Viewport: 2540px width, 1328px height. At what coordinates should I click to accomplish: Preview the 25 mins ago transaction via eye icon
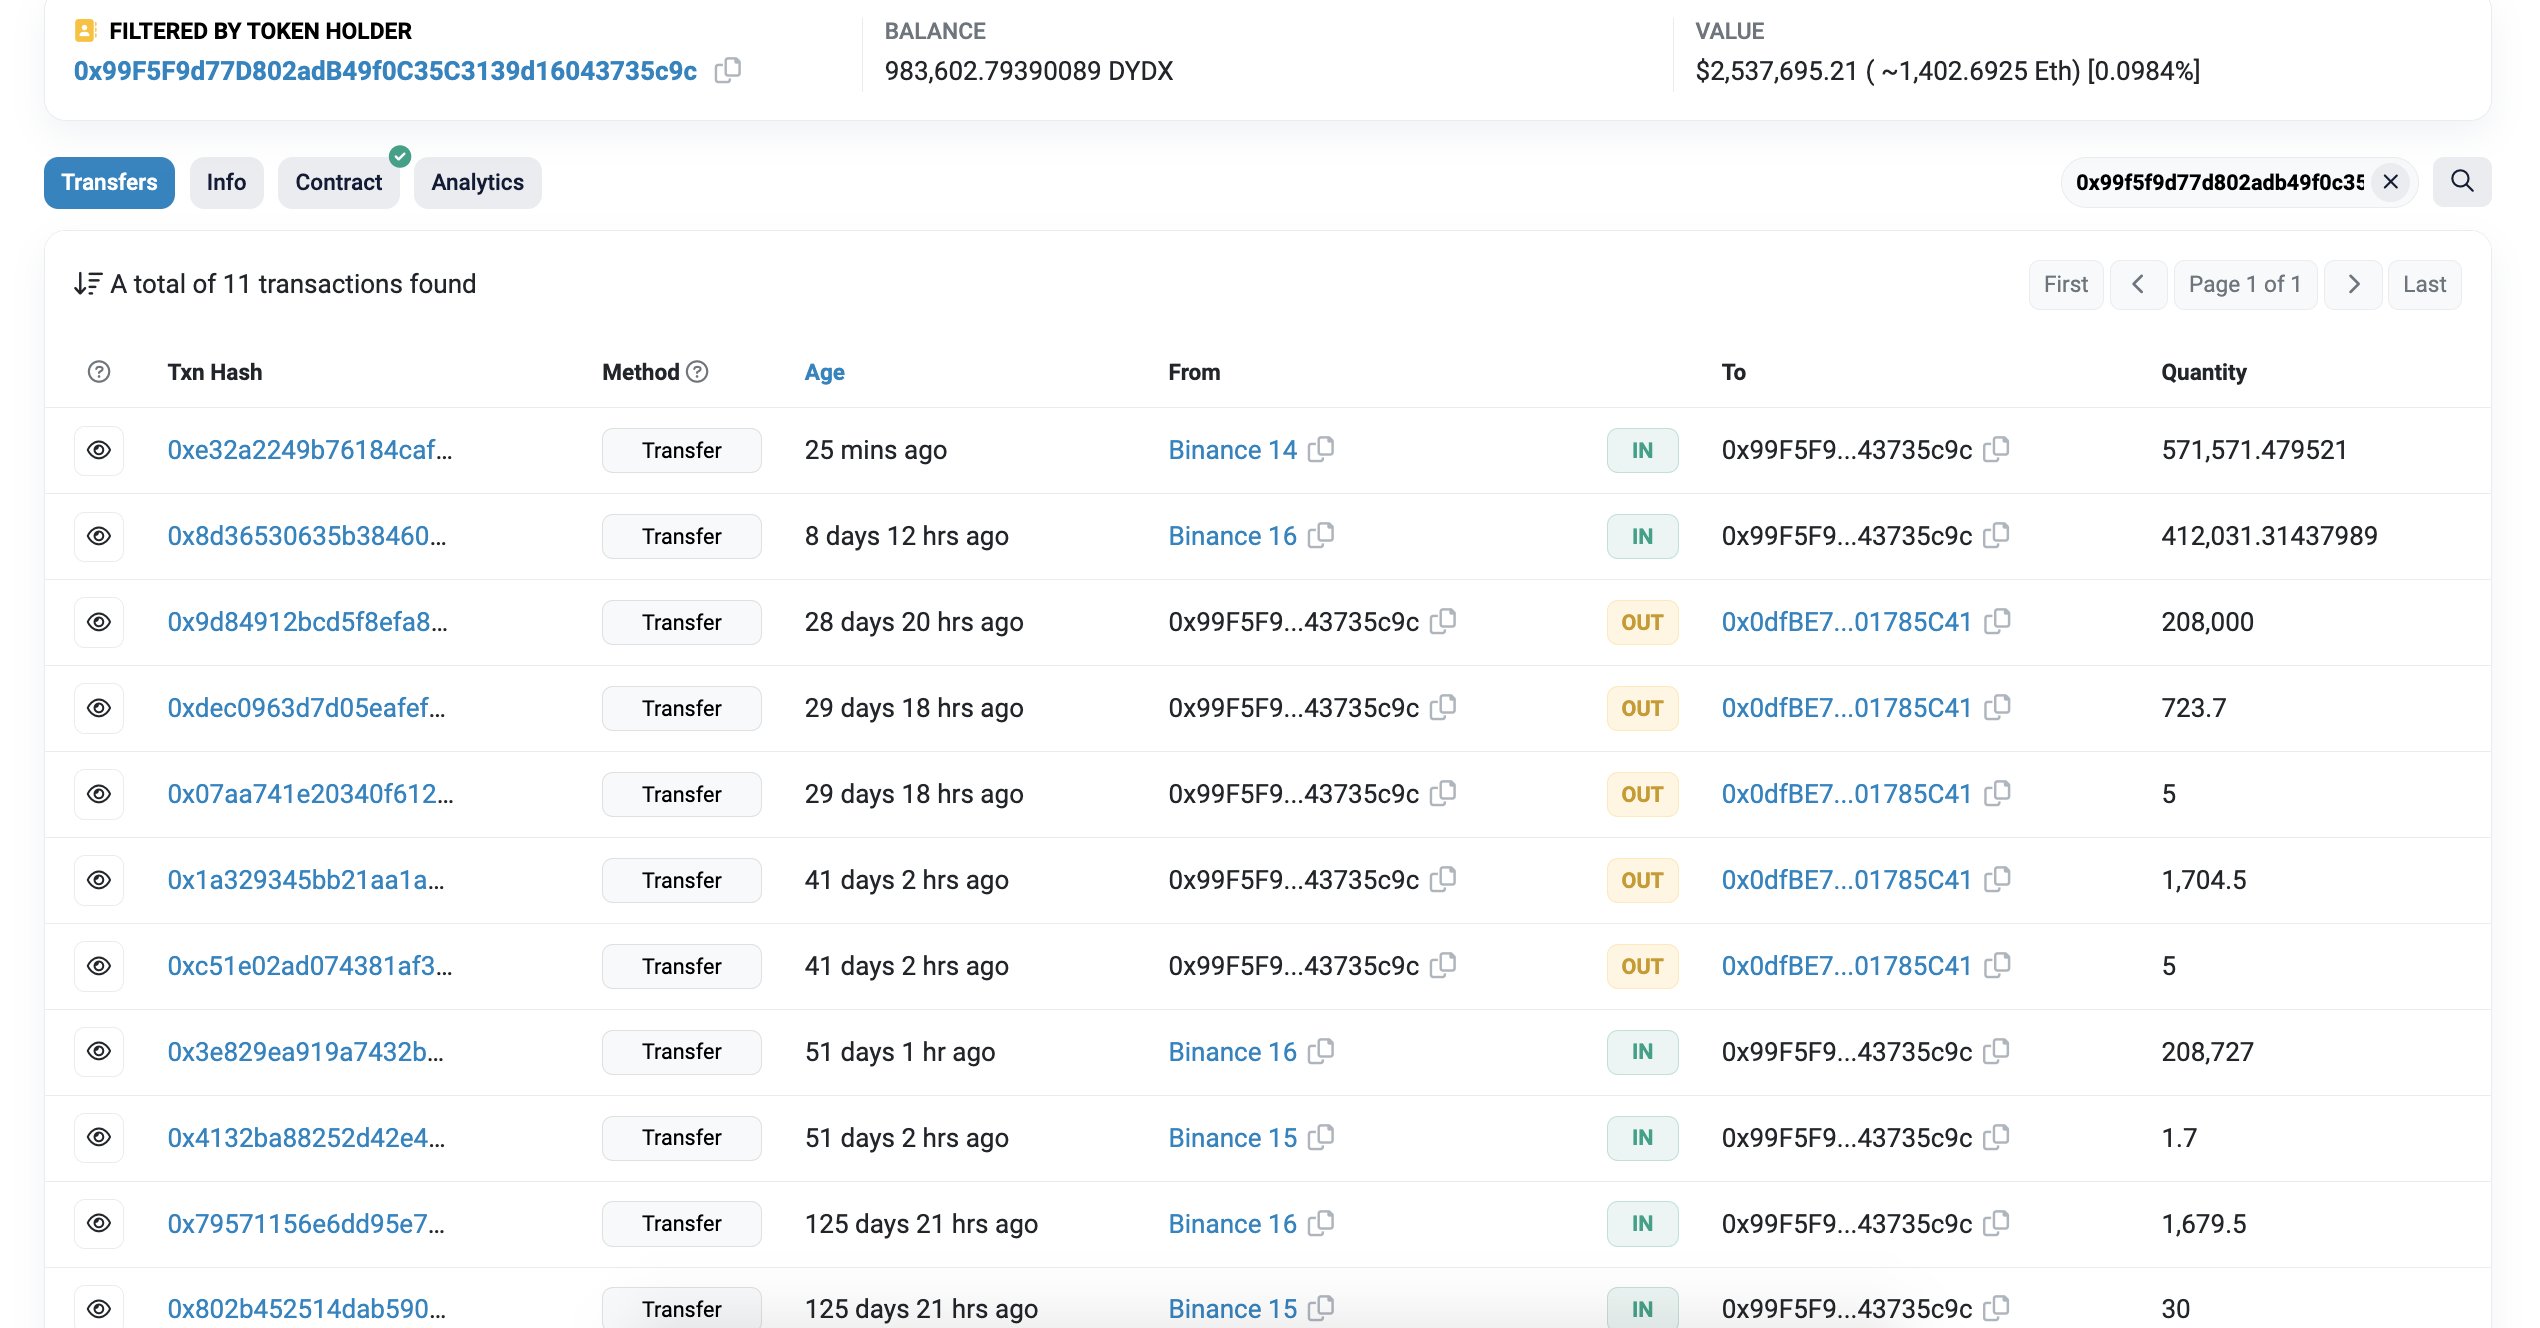pyautogui.click(x=98, y=450)
